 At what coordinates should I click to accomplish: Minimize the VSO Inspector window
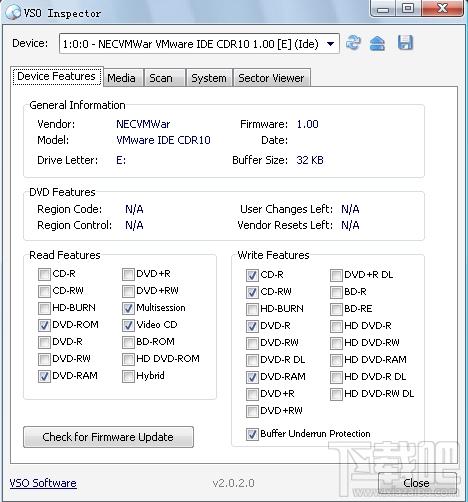383,9
